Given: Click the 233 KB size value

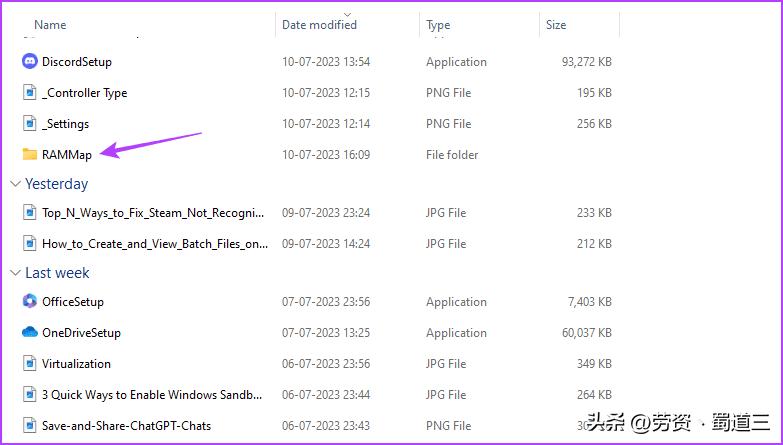Looking at the screenshot, I should (x=594, y=213).
